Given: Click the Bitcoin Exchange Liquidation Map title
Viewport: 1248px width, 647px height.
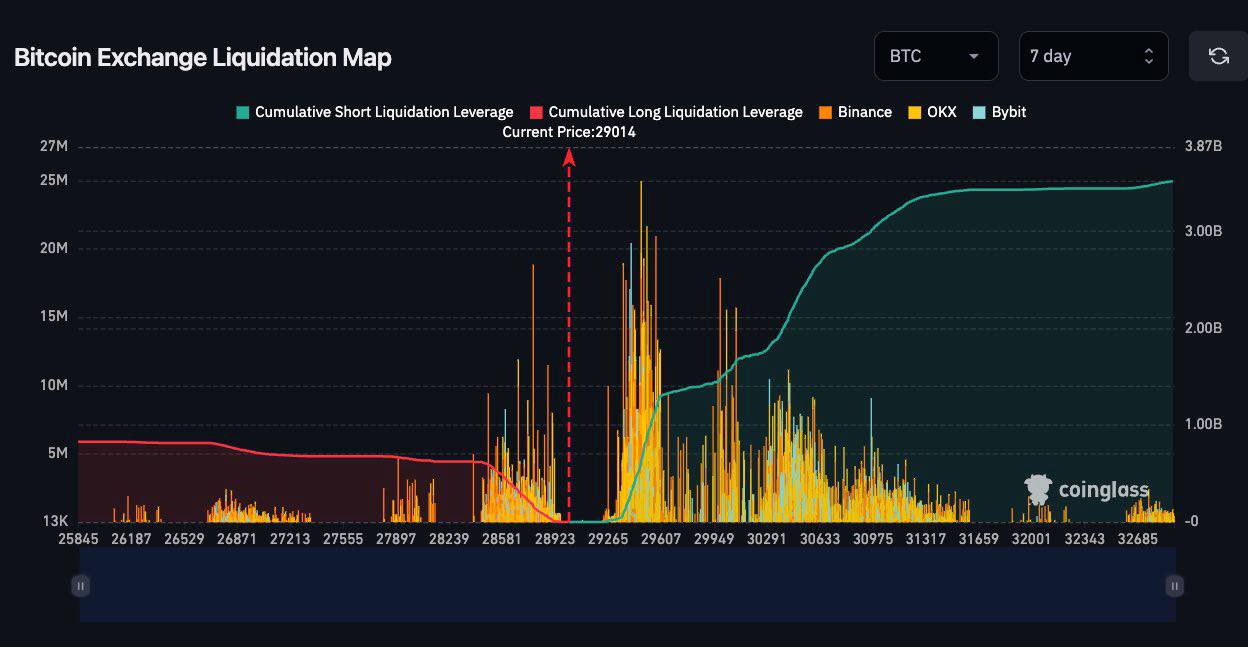Looking at the screenshot, I should click(203, 57).
